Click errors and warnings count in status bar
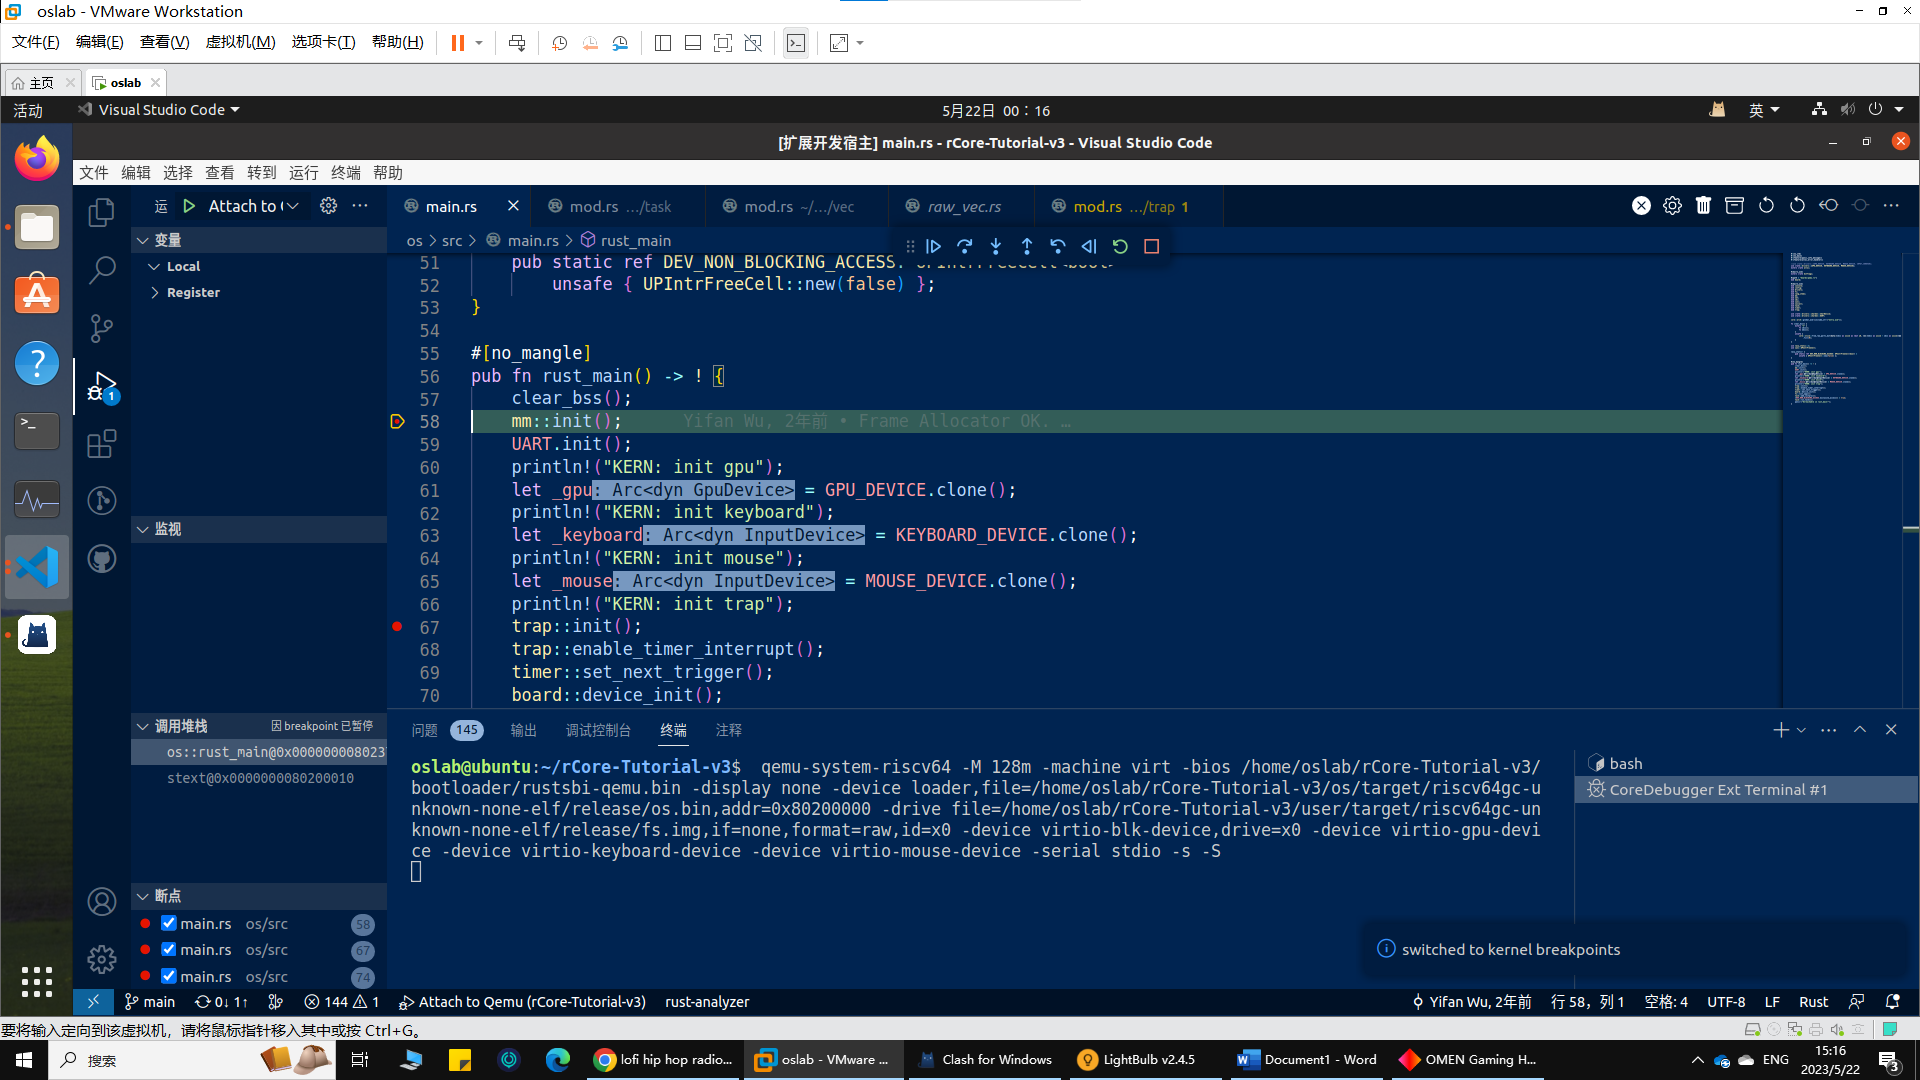Screen dimensions: 1920x1080 click(342, 1002)
